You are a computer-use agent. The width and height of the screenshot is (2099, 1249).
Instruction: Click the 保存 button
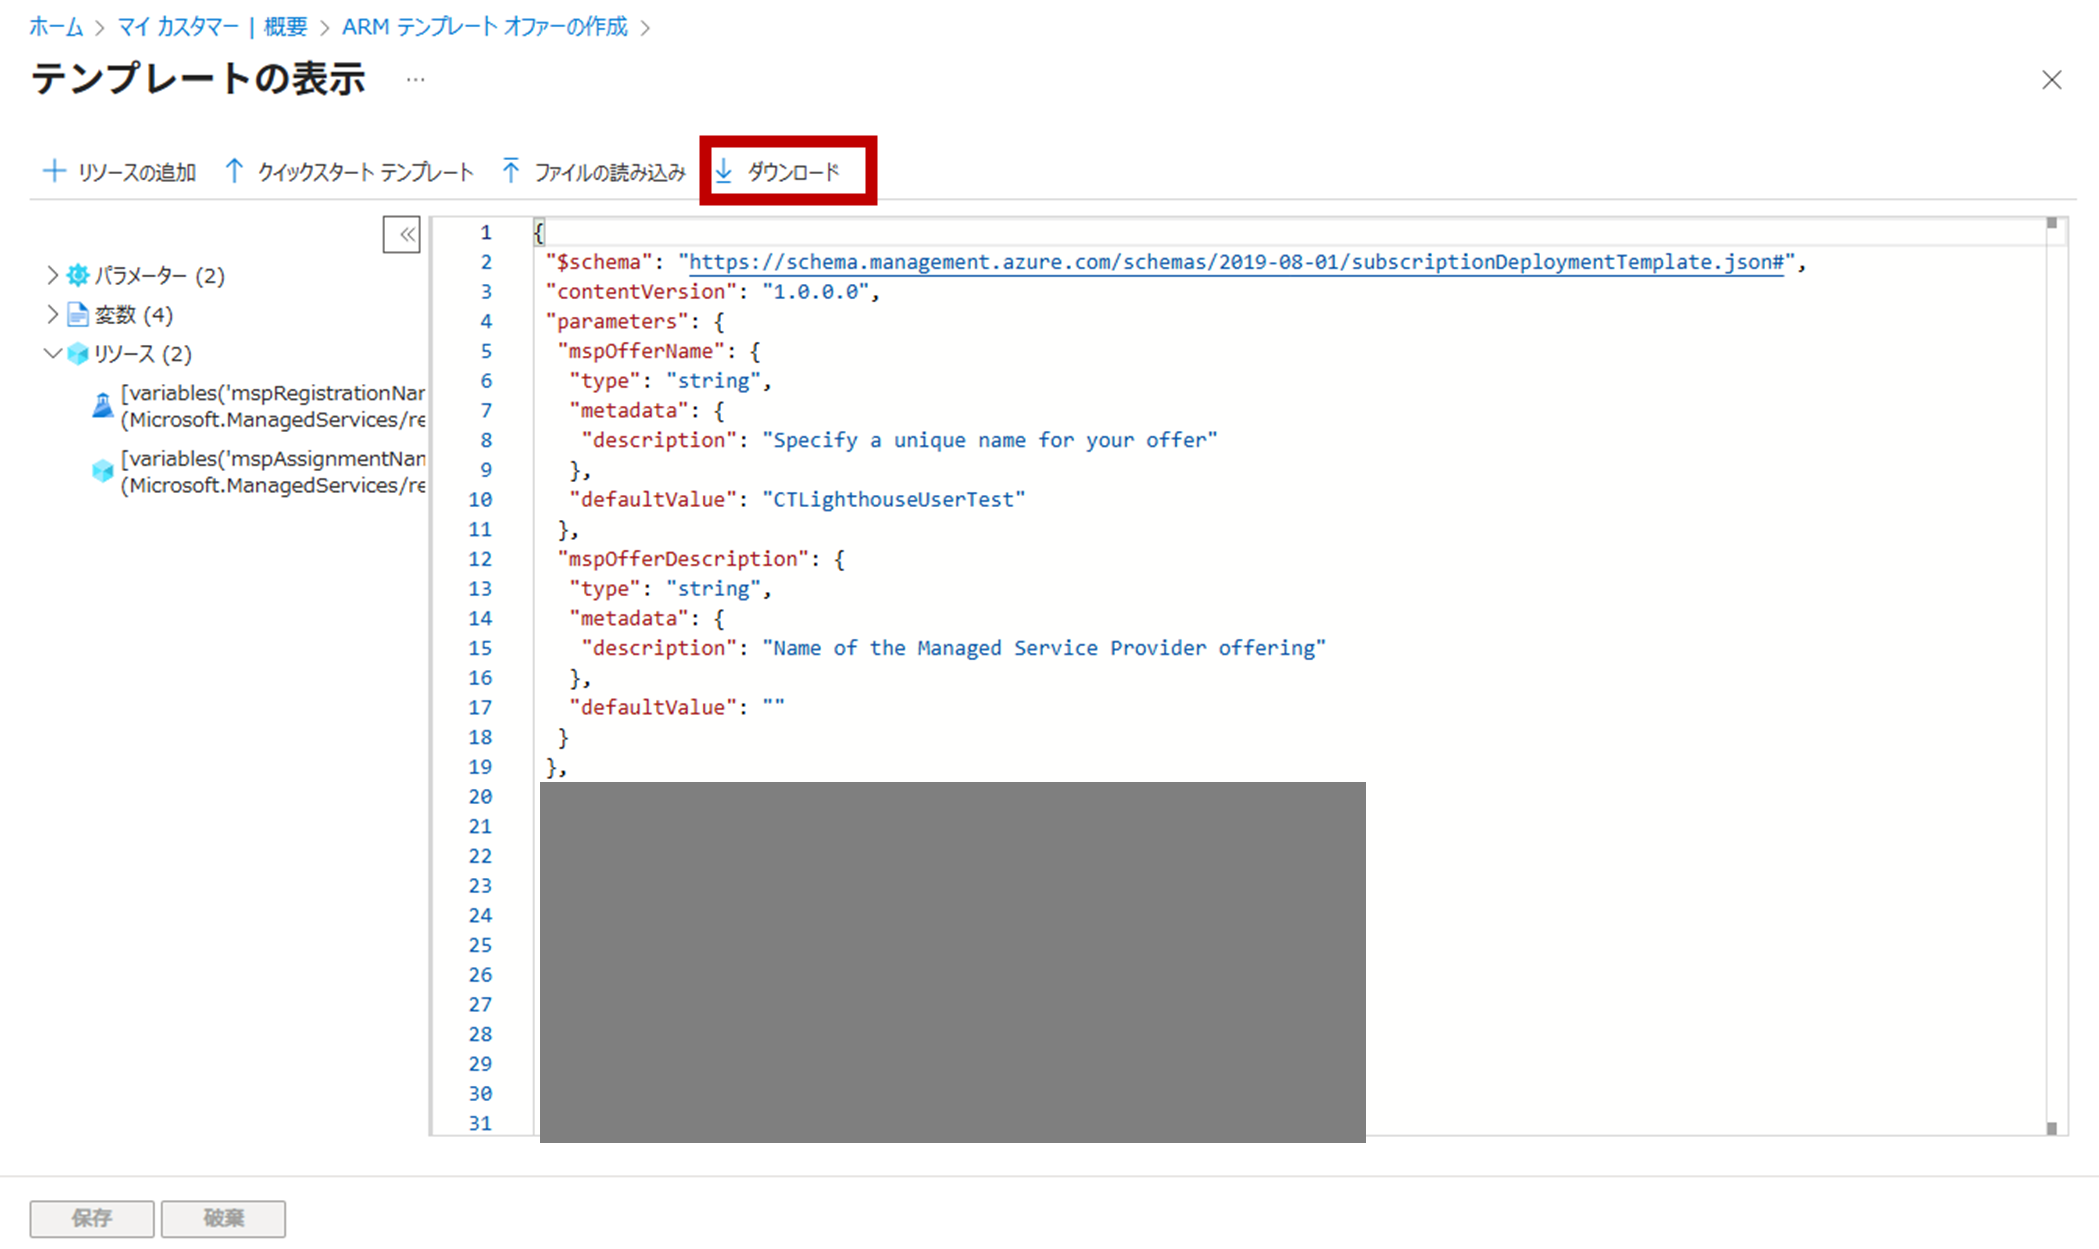click(92, 1218)
